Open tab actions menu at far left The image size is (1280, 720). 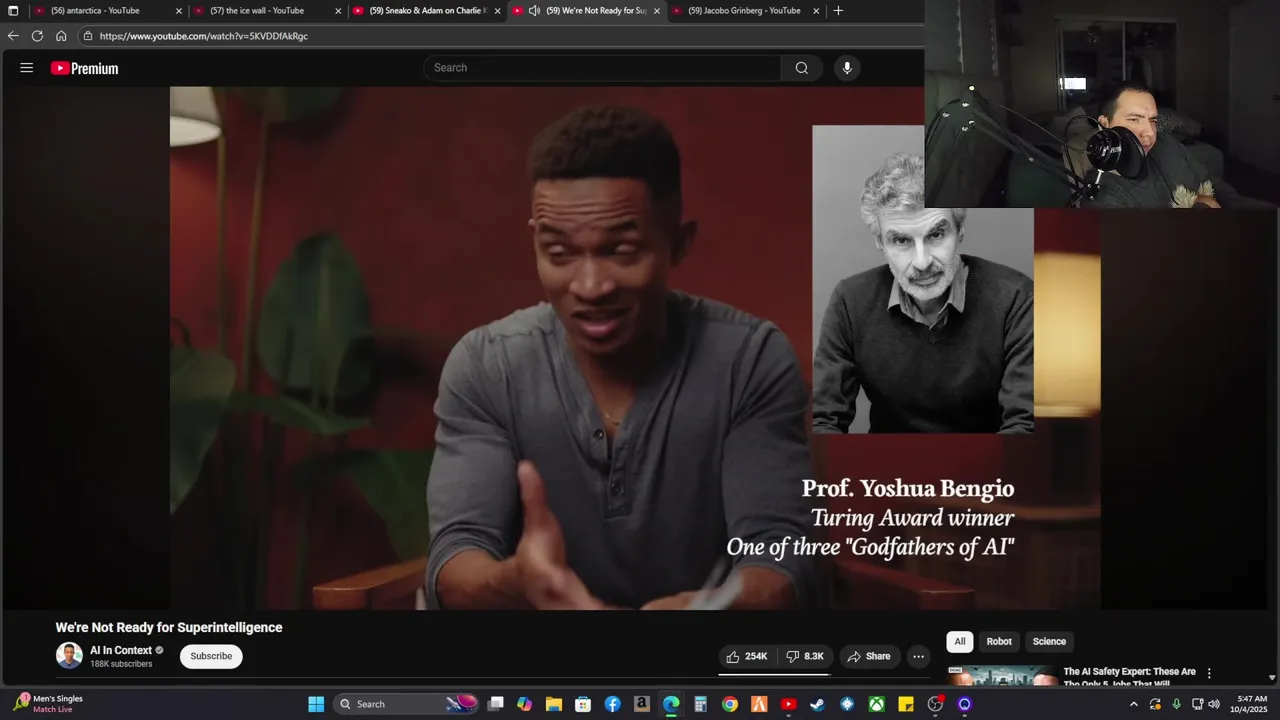(13, 11)
